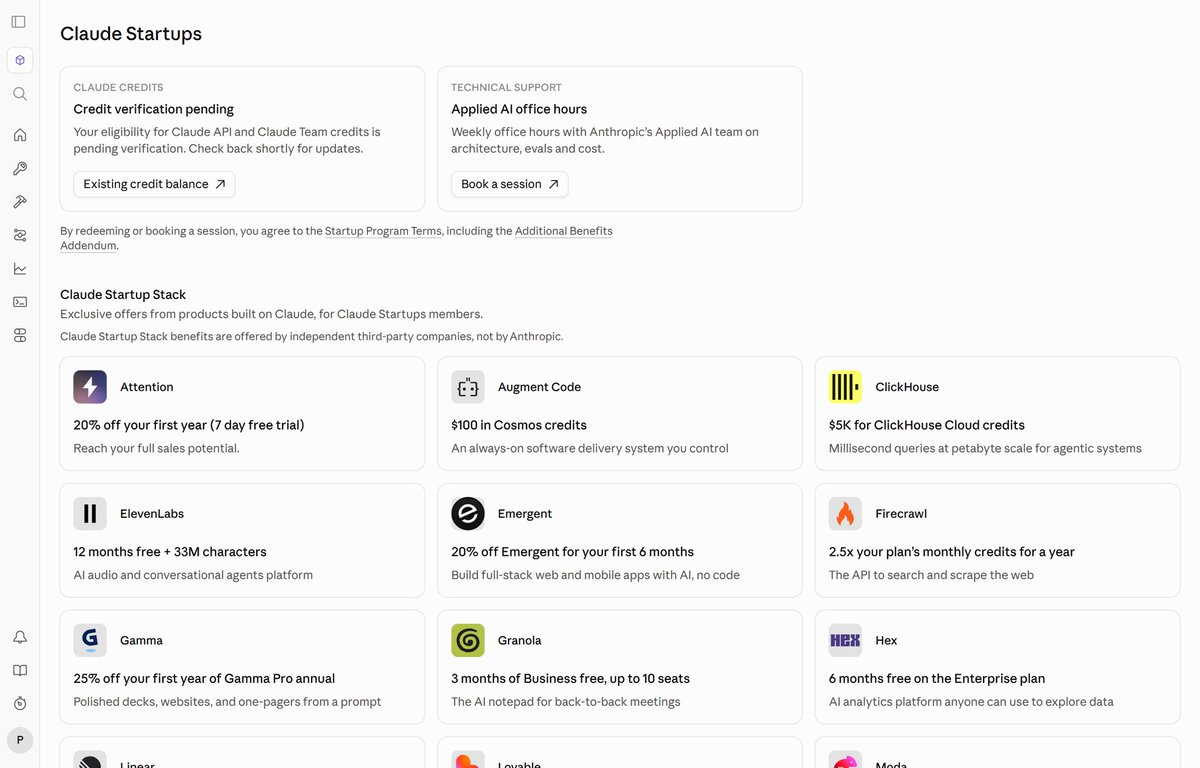Open the documentation book icon

20,670
